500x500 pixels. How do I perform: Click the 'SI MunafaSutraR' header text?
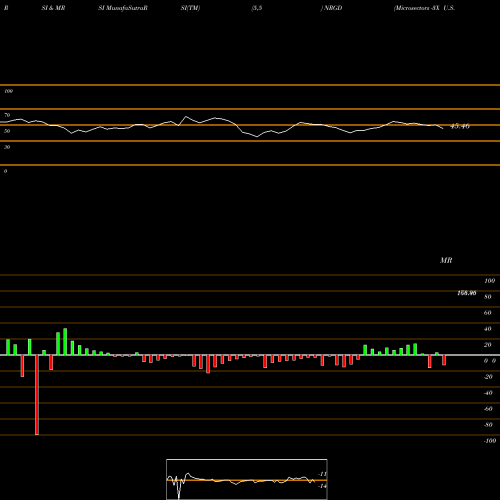123,8
